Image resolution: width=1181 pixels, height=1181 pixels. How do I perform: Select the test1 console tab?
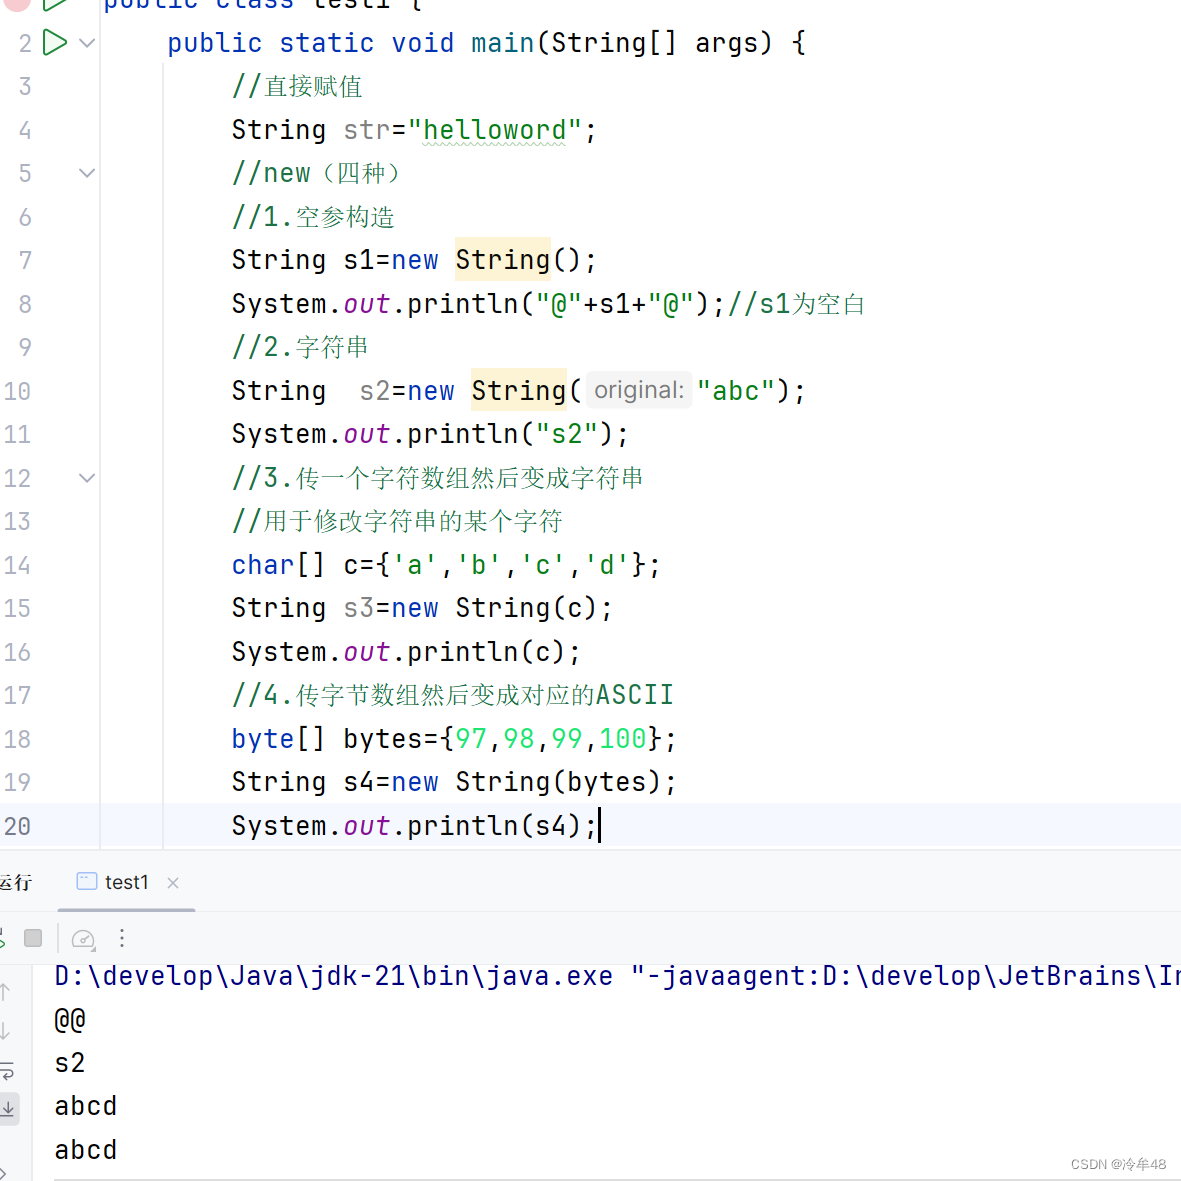click(x=126, y=882)
